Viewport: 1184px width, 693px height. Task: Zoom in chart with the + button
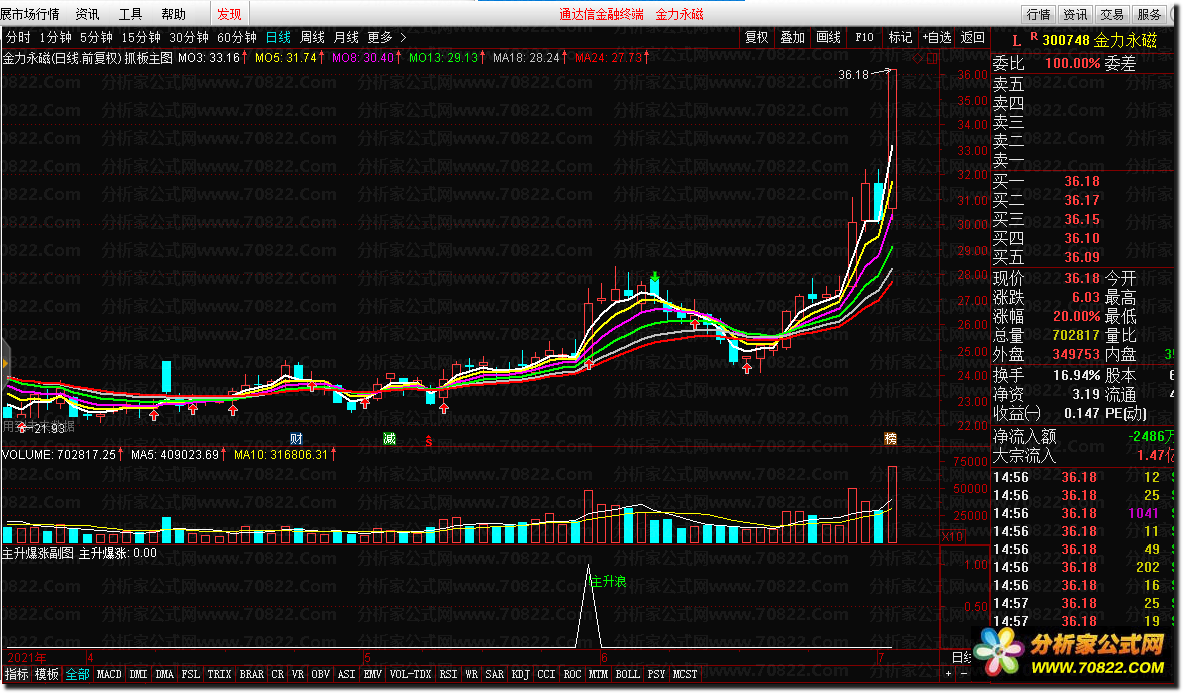[948, 674]
